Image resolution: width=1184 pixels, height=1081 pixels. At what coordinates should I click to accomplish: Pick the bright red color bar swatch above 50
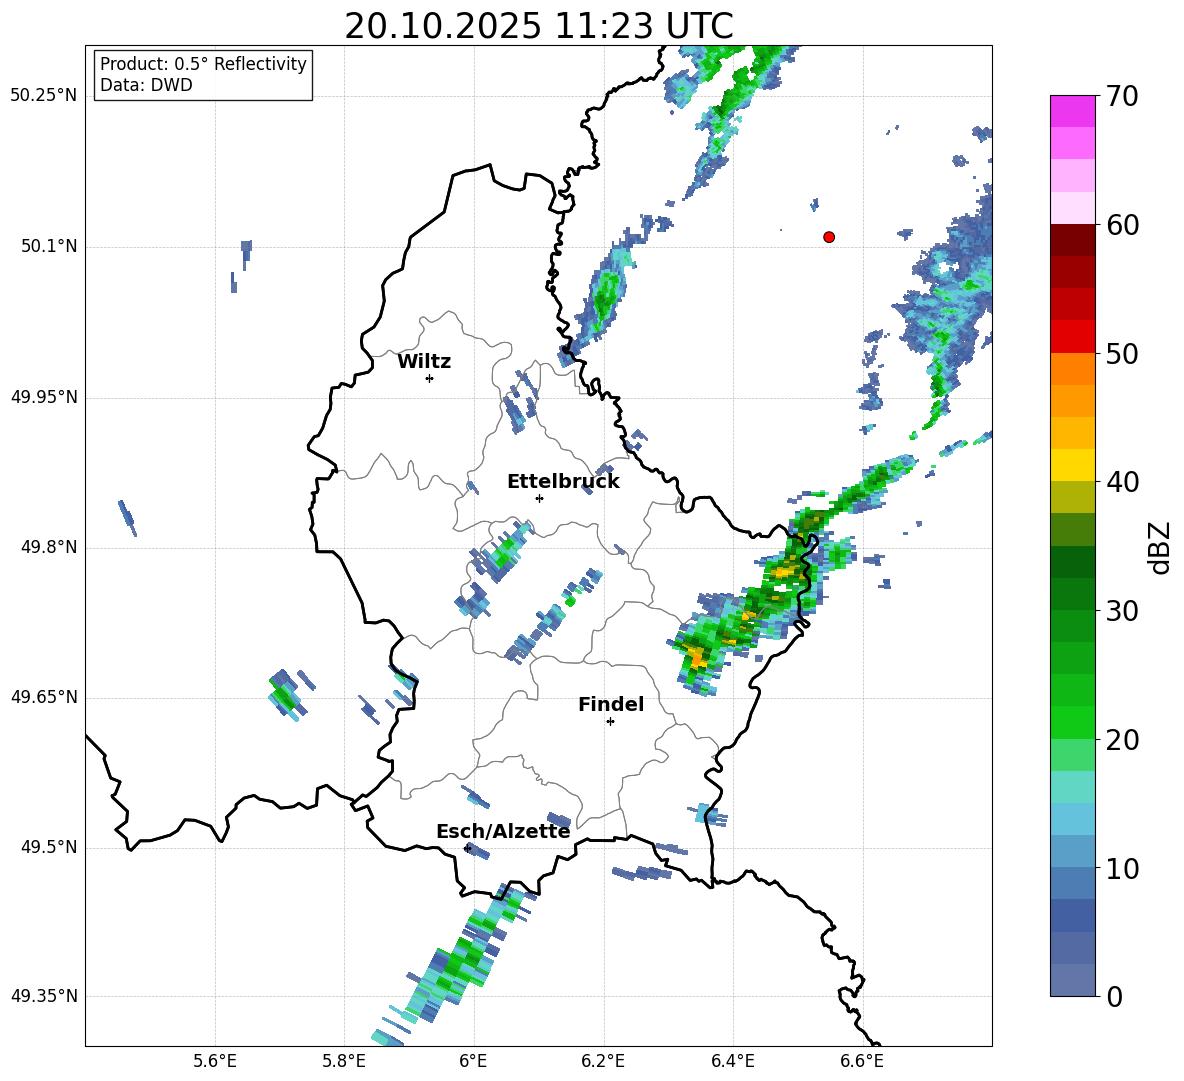[x=1072, y=337]
